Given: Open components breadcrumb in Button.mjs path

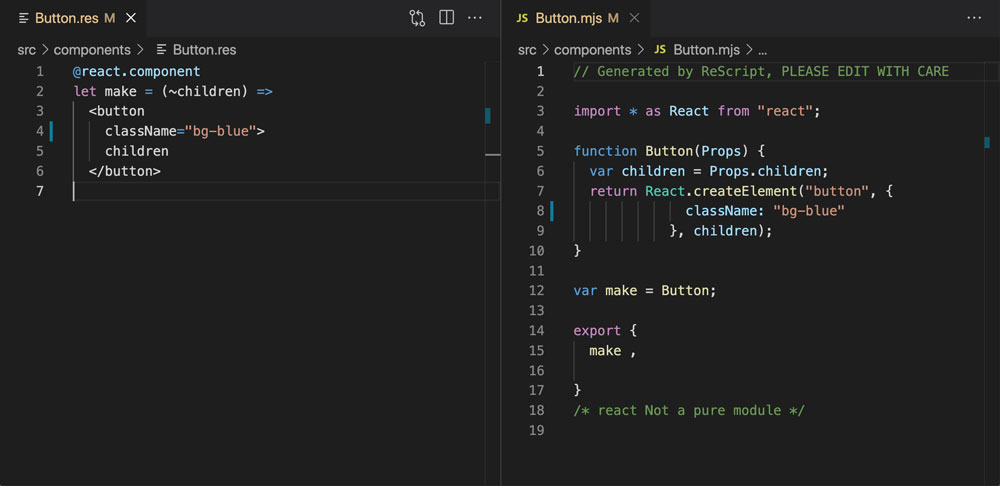Looking at the screenshot, I should (593, 49).
